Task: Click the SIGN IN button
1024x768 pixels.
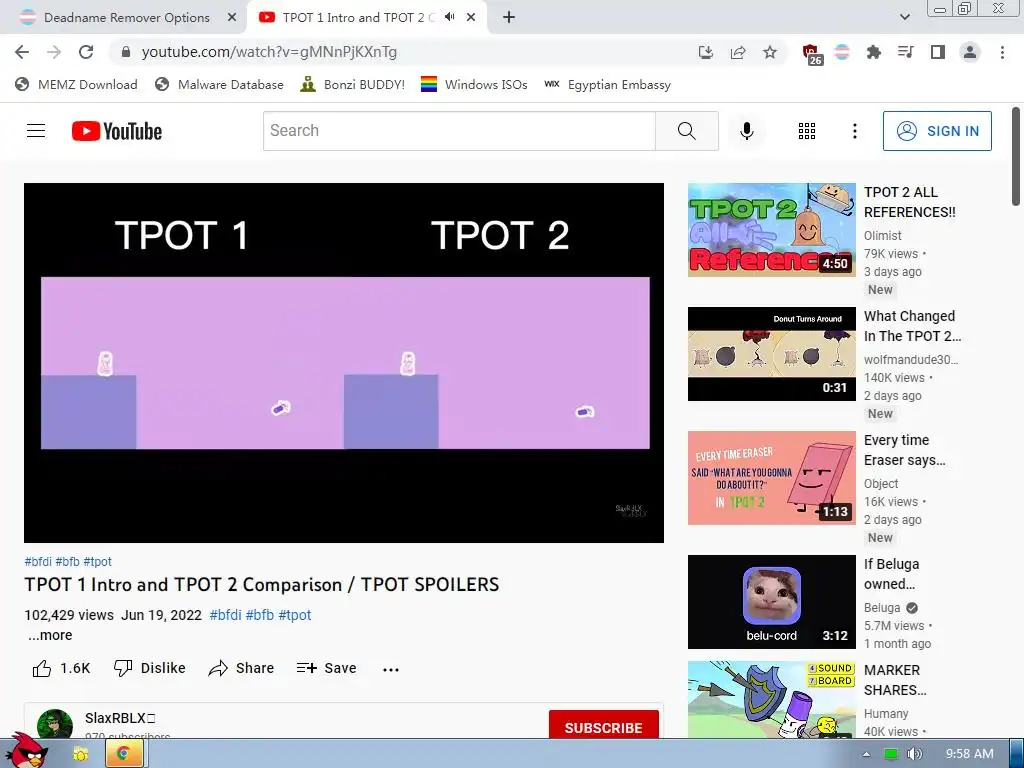Action: click(936, 131)
